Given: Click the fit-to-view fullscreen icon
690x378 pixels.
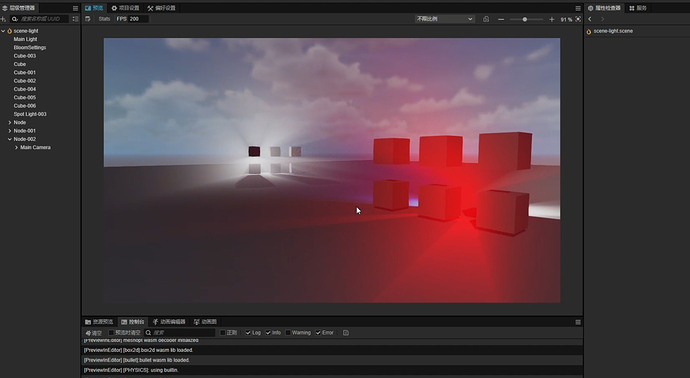Looking at the screenshot, I should tap(578, 19).
